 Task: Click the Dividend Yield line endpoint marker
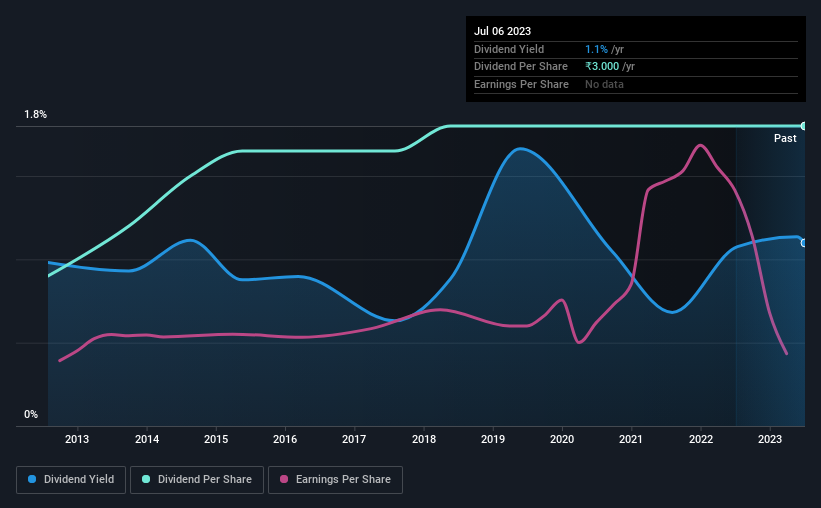(804, 243)
